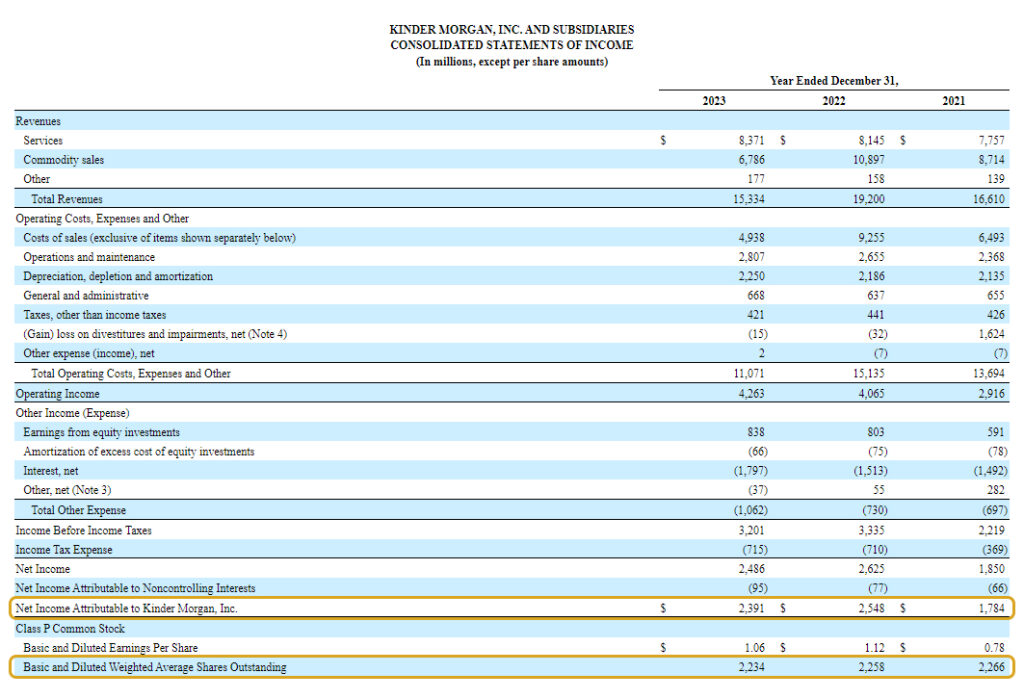Screen dimensions: 1024x699
Task: Select 2021 Other, net value 282
Action: coord(996,490)
